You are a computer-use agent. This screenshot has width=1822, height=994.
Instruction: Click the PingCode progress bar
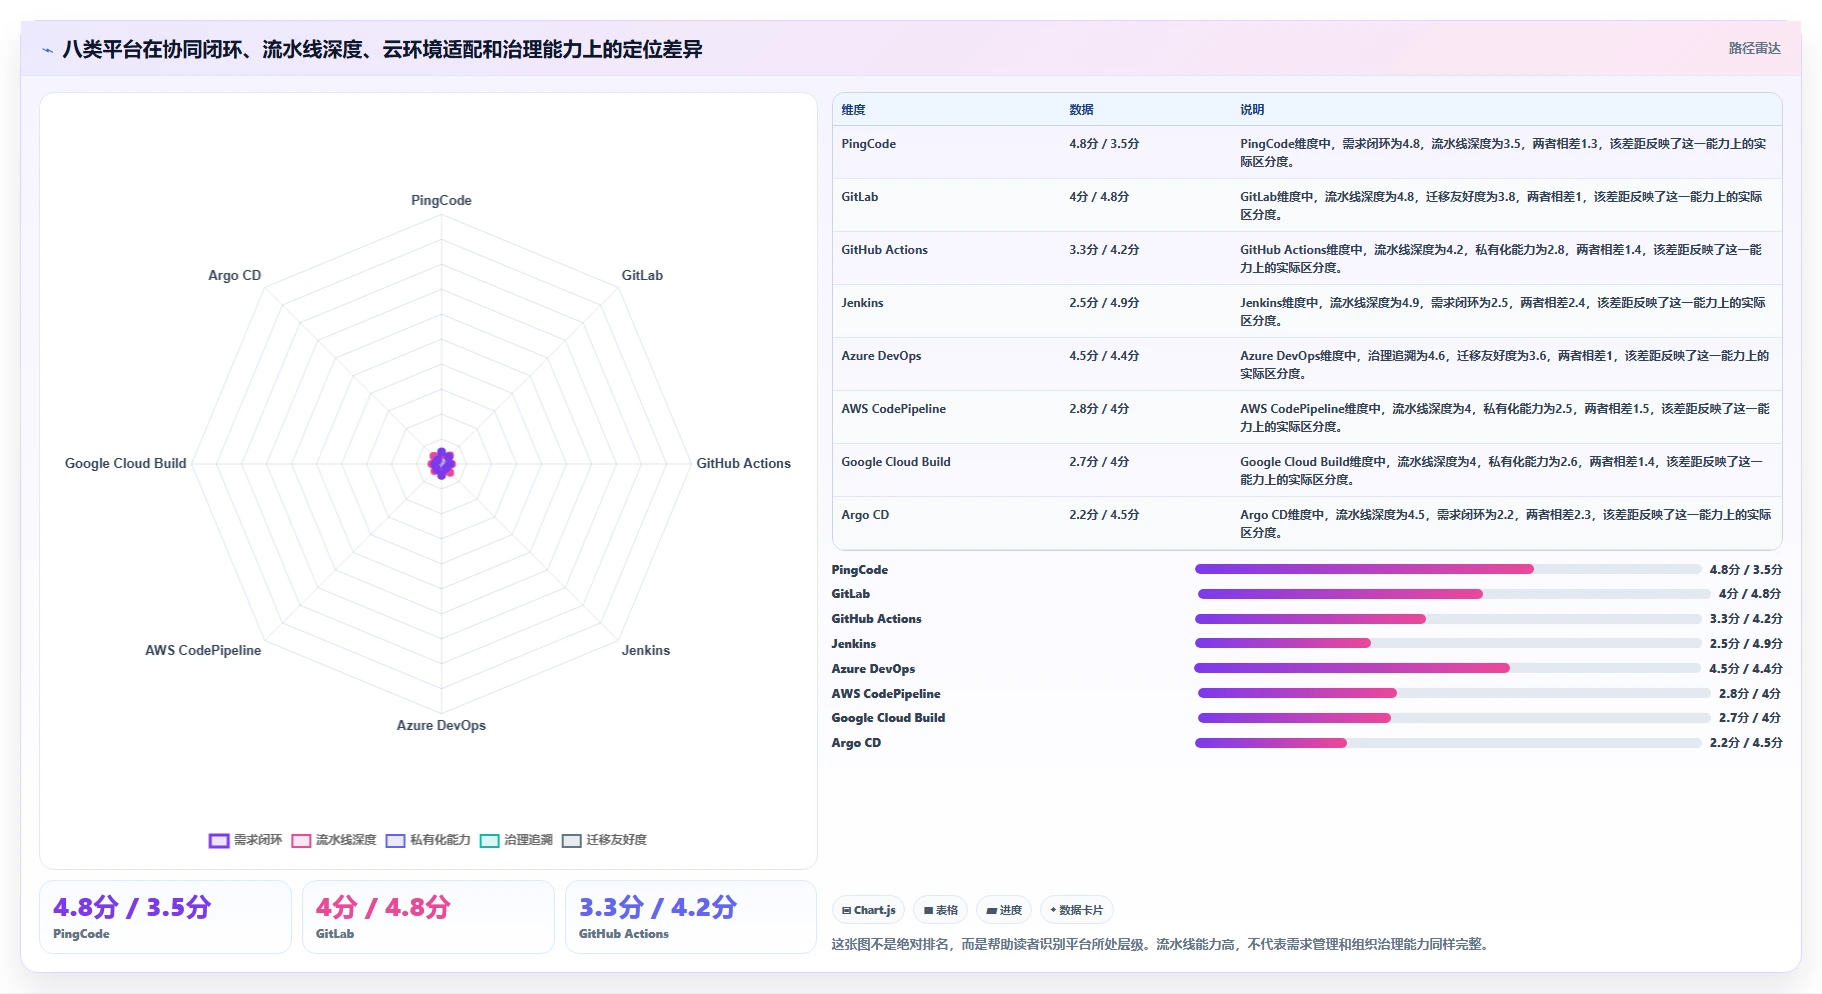click(x=1448, y=569)
